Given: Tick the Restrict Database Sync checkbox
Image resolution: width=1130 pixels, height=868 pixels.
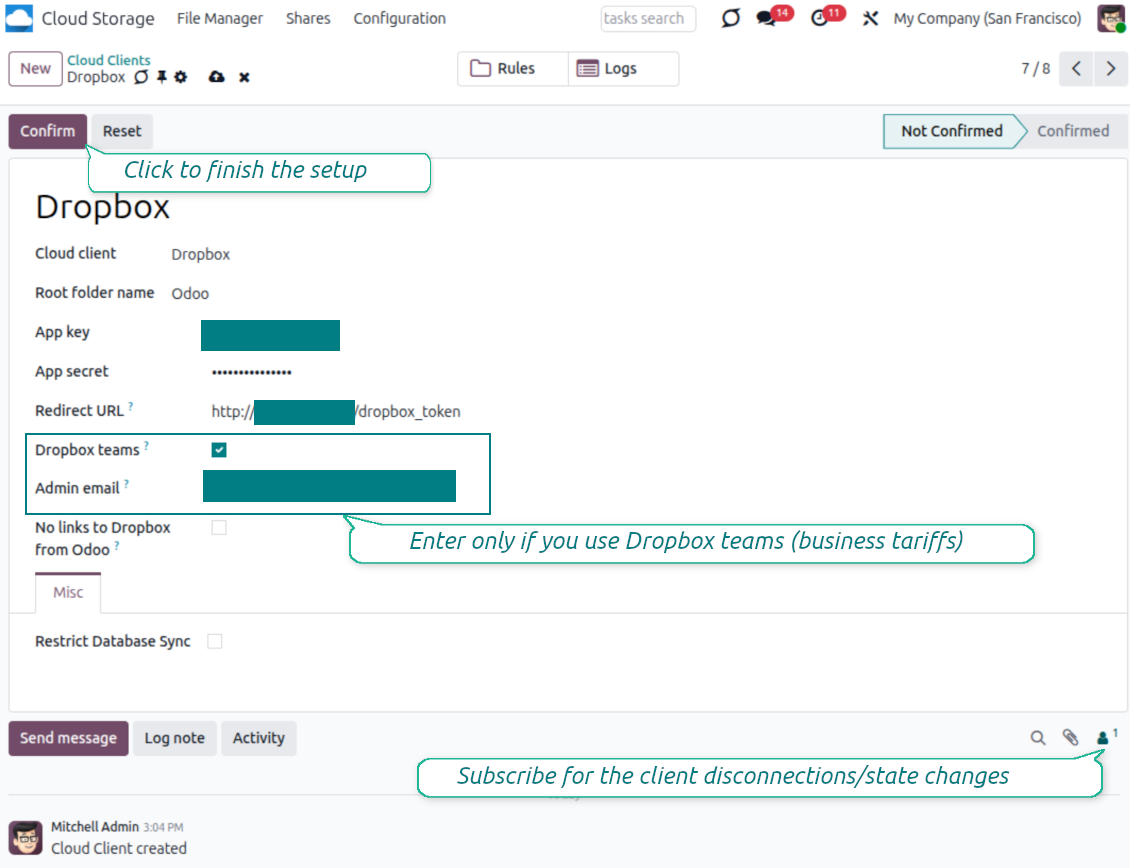Looking at the screenshot, I should click(215, 642).
